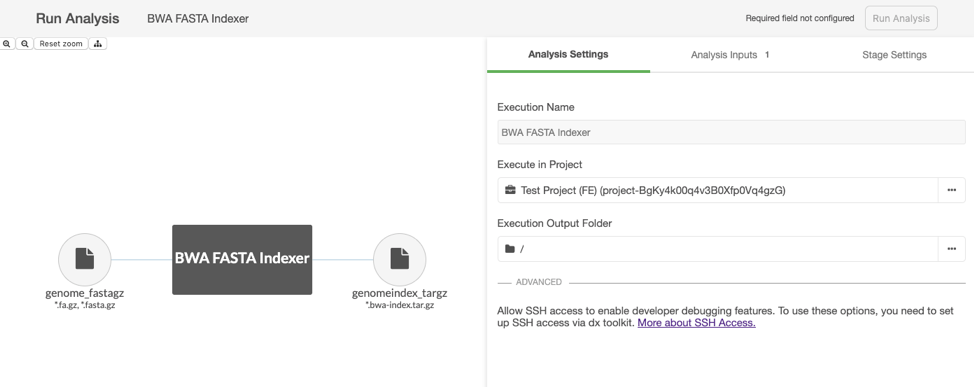Open the More about SSH Access link

[696, 323]
